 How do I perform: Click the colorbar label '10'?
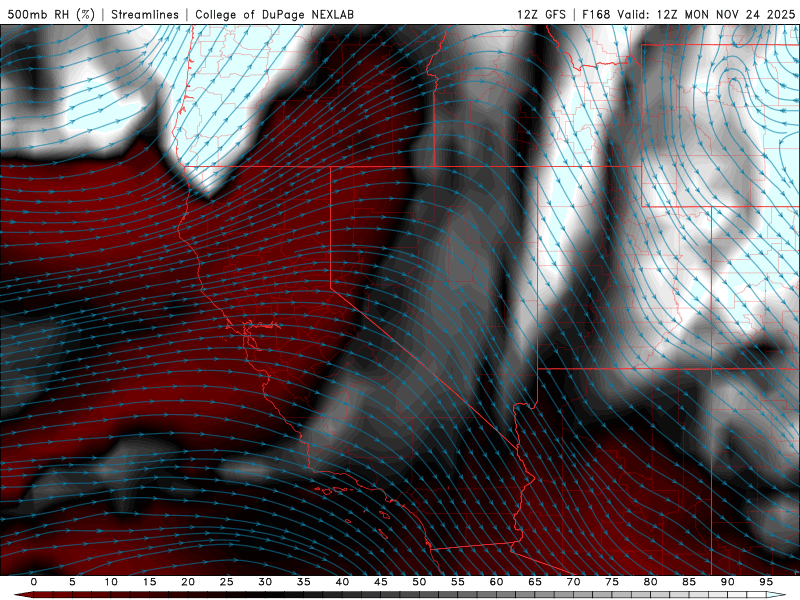tap(111, 582)
